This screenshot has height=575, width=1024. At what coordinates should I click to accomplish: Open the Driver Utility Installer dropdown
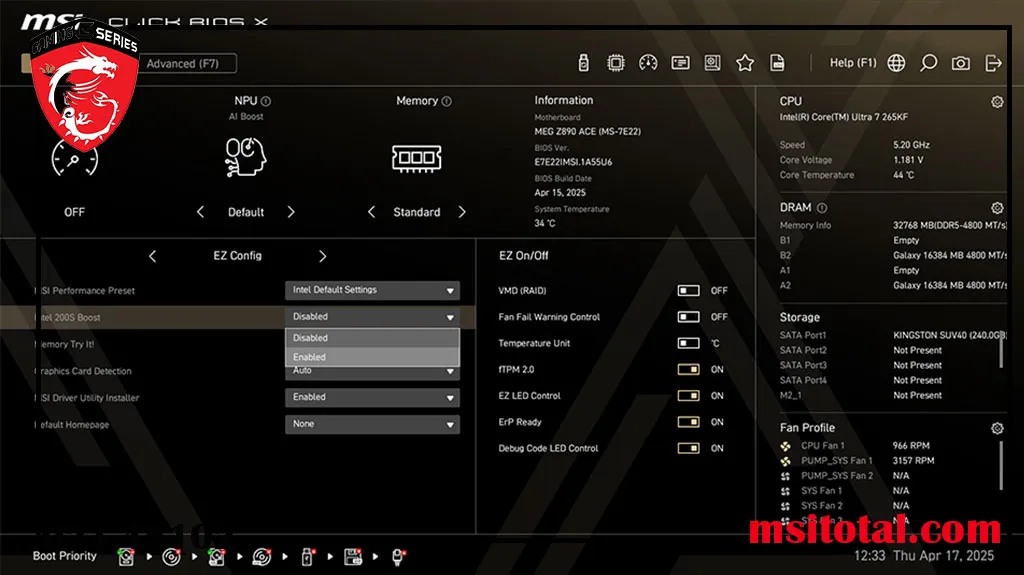click(x=372, y=397)
